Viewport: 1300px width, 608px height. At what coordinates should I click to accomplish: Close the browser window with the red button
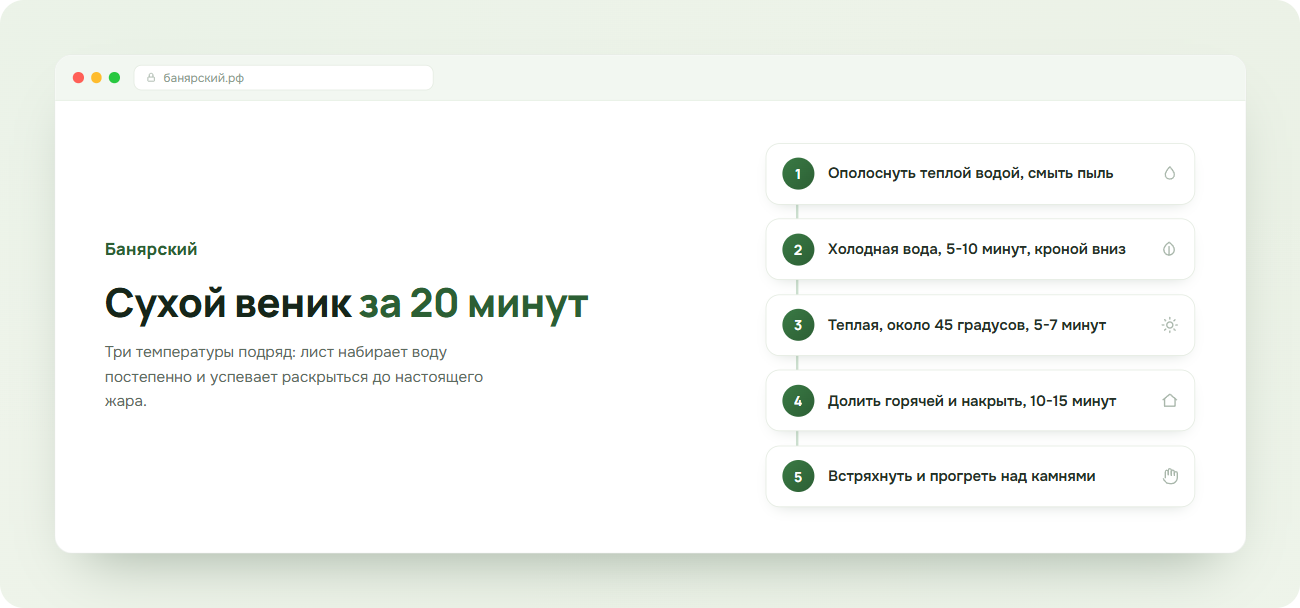click(79, 78)
